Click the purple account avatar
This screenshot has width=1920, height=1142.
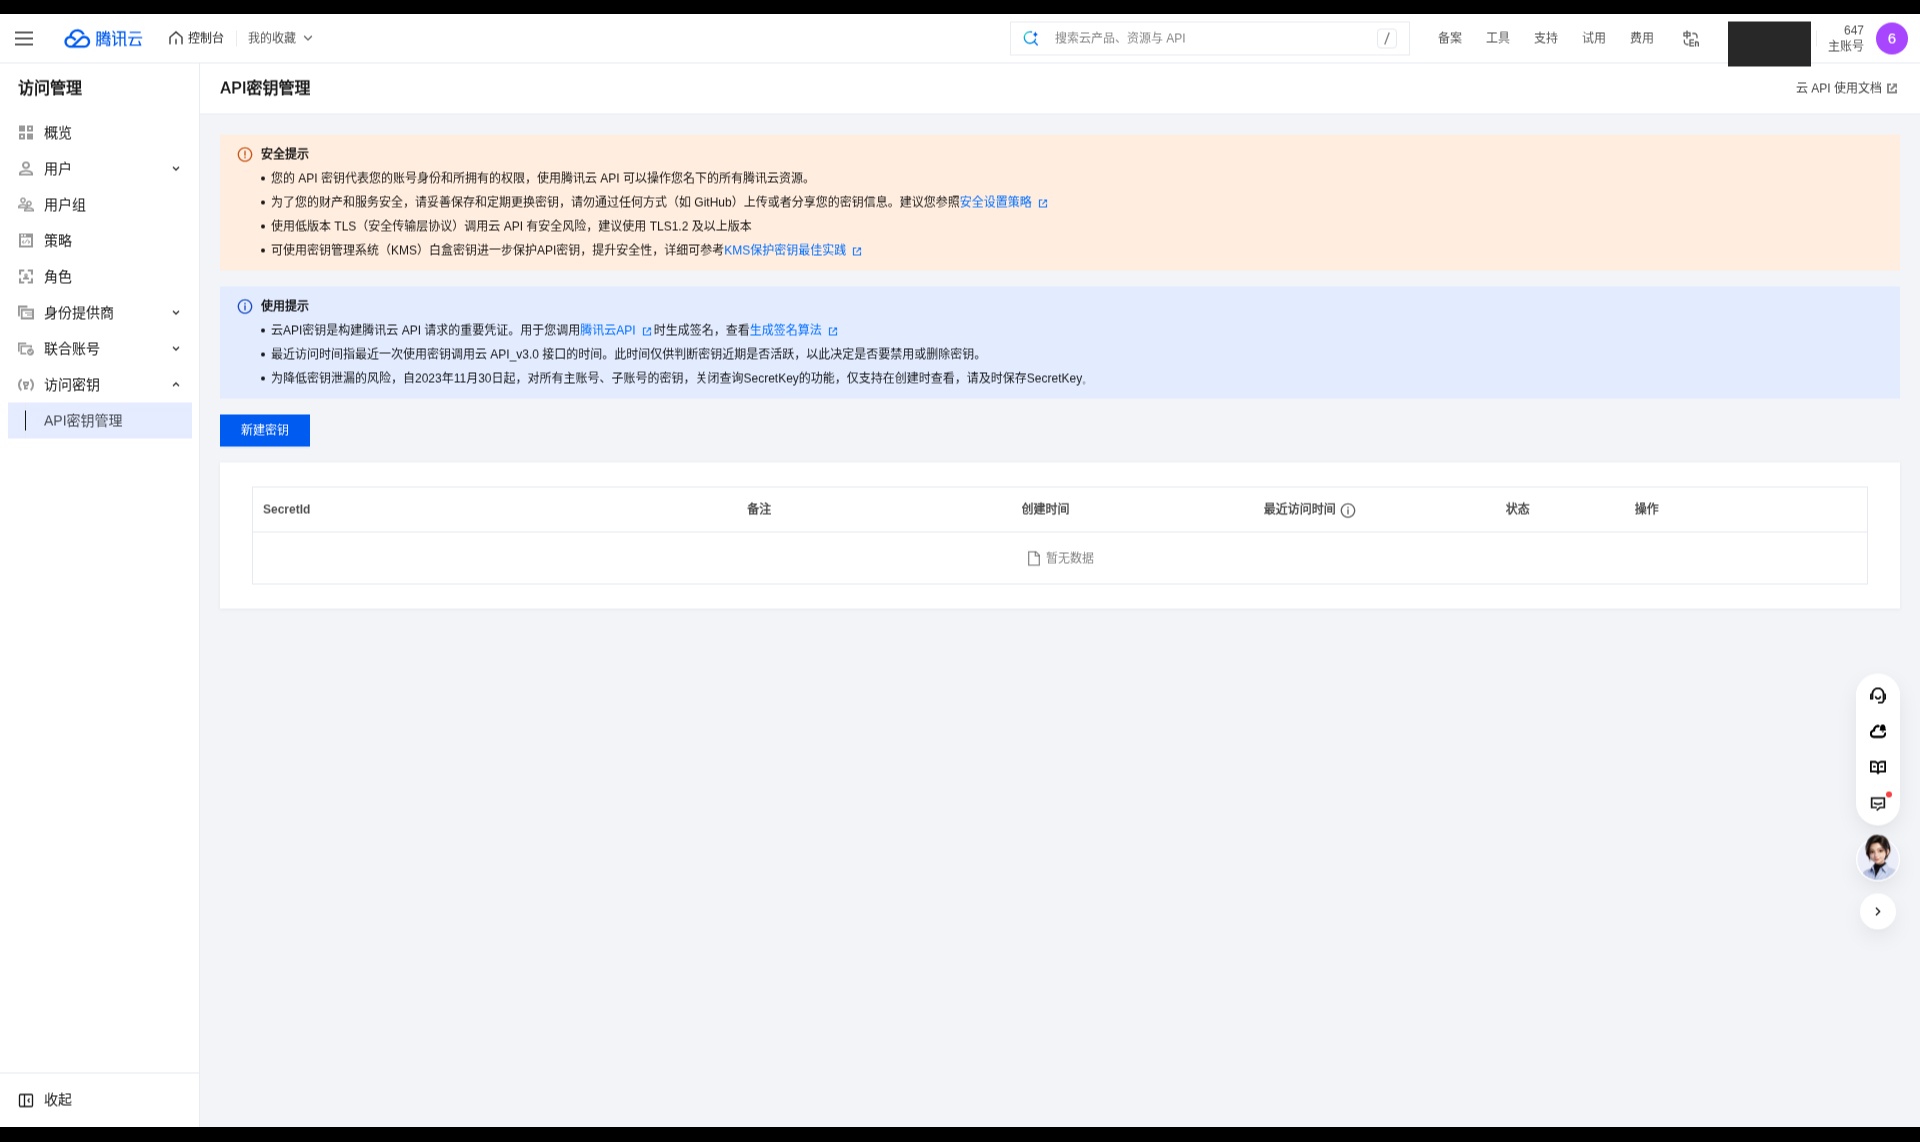[x=1891, y=38]
